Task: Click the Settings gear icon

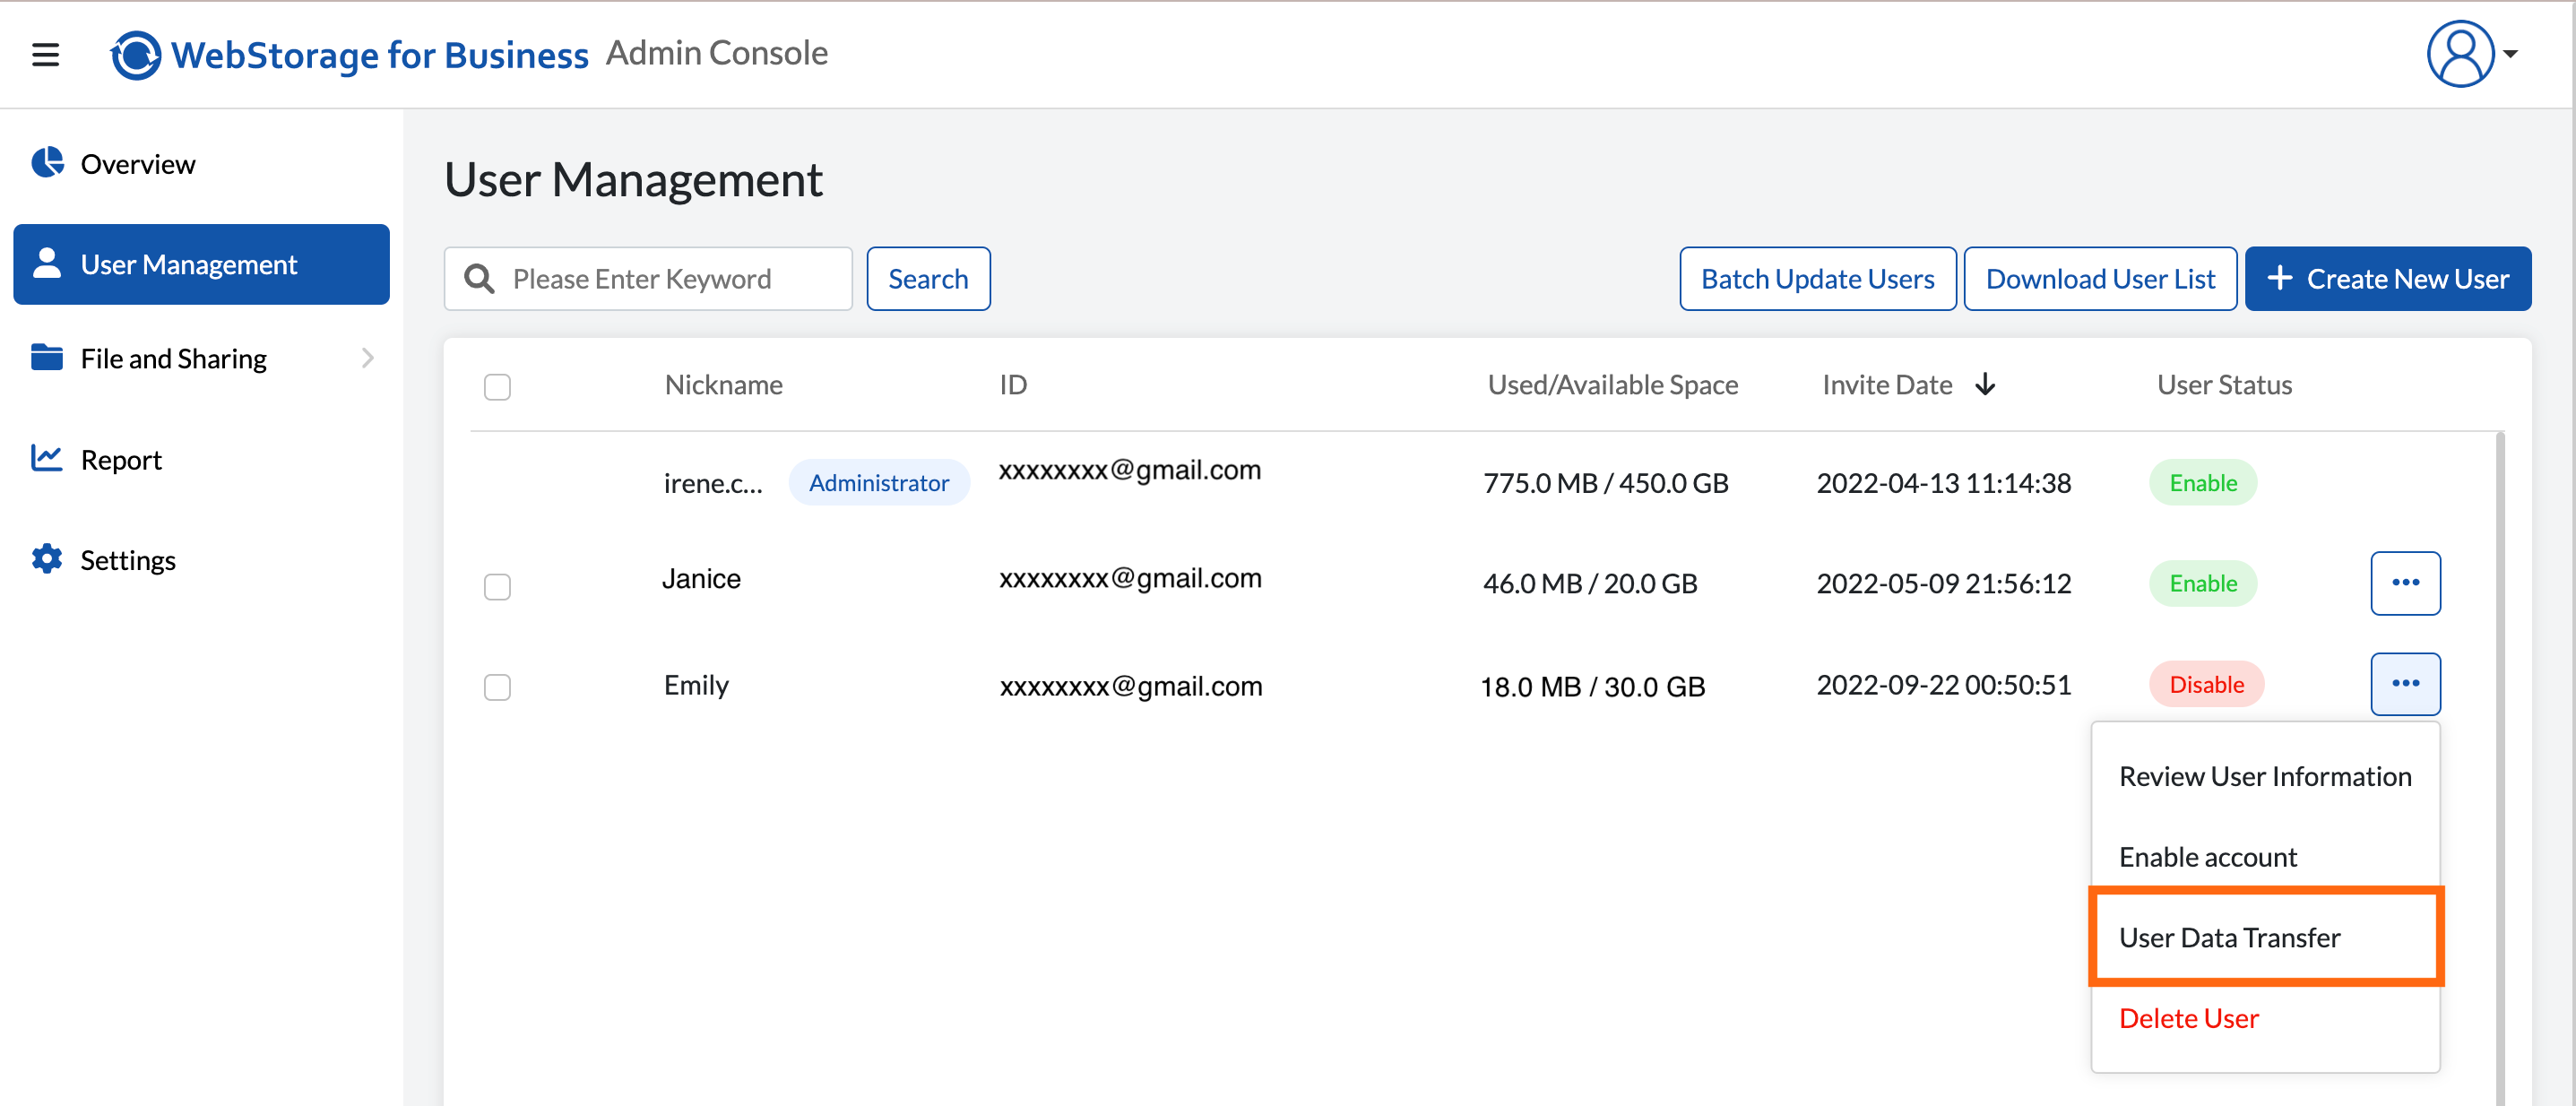Action: click(x=47, y=559)
